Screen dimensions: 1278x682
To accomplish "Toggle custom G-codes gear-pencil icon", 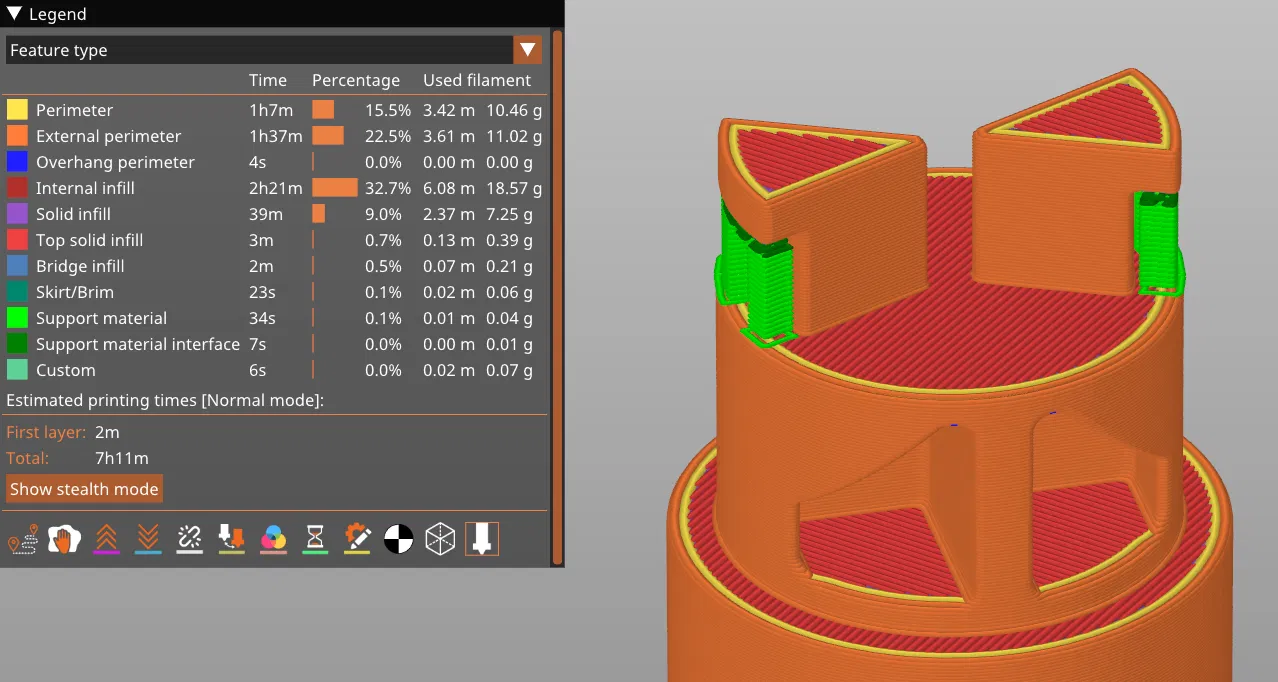I will pos(357,540).
